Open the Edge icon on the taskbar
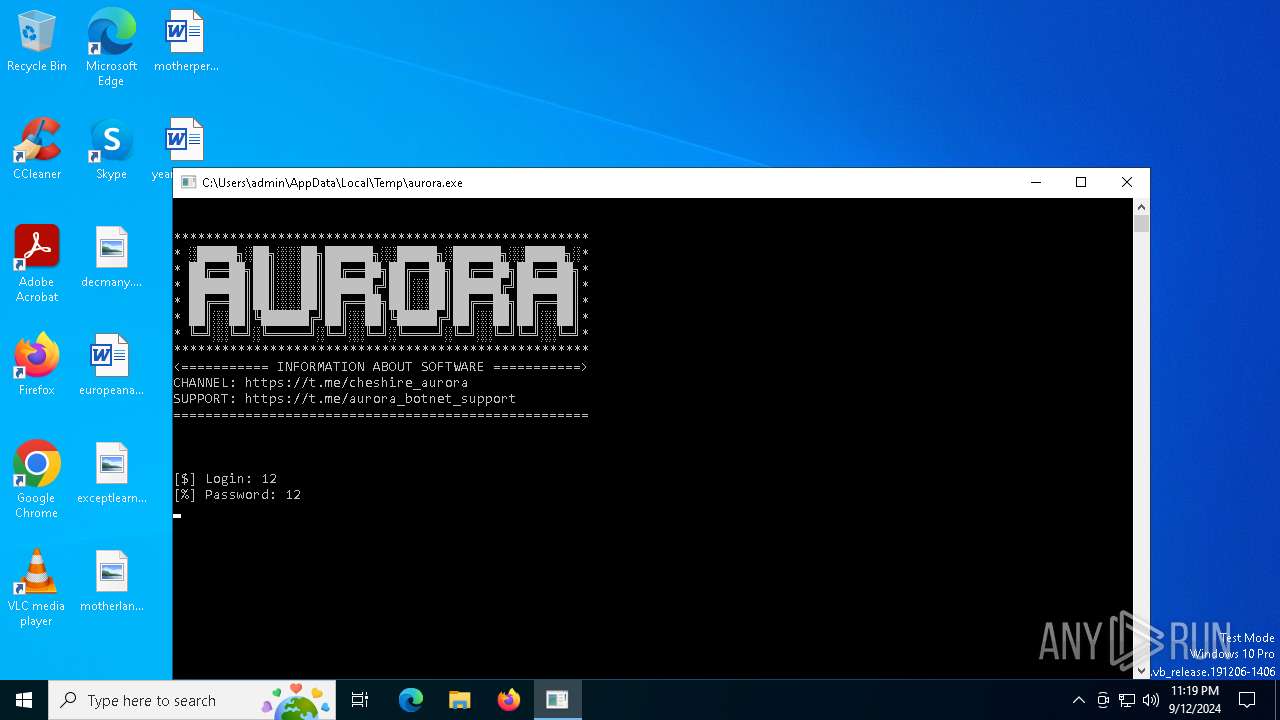The image size is (1280, 720). (x=411, y=700)
